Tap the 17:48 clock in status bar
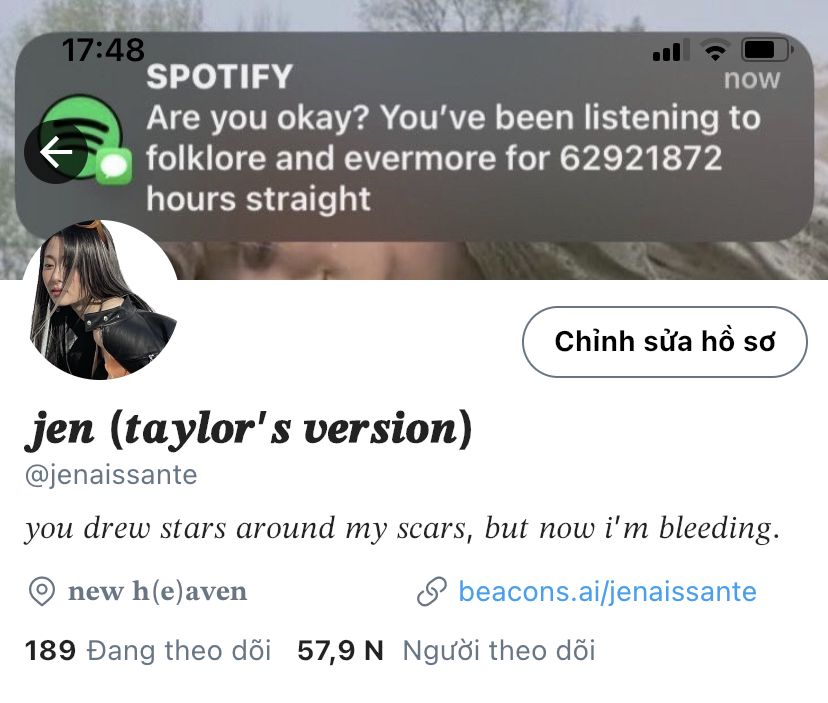This screenshot has width=828, height=703. point(103,50)
